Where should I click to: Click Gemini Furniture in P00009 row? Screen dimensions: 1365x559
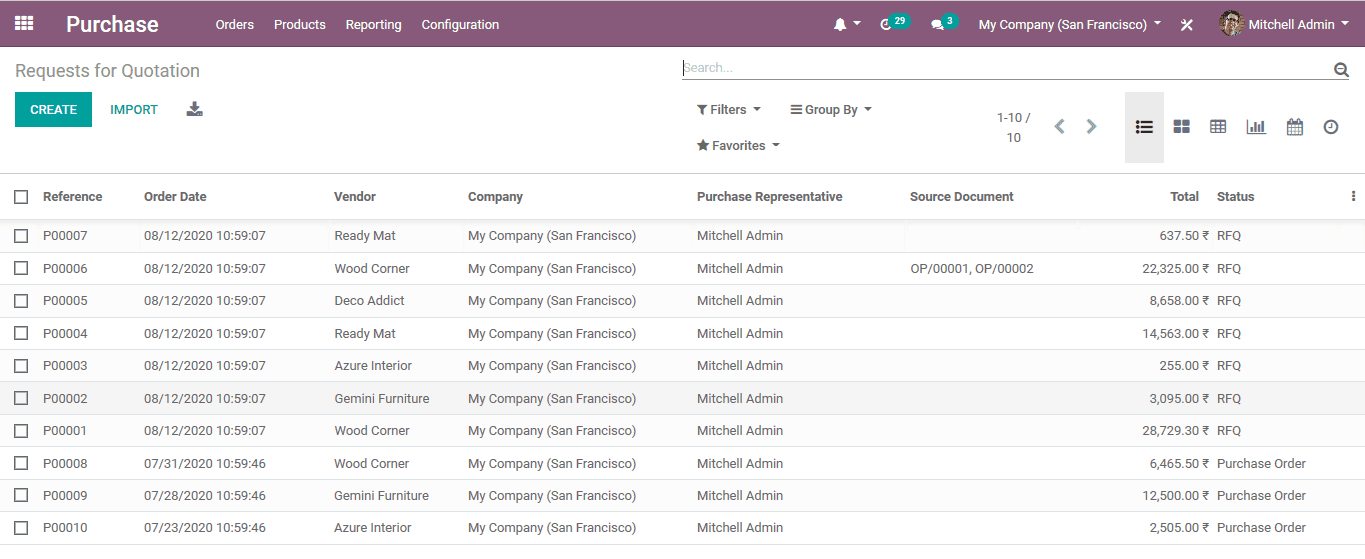point(381,496)
